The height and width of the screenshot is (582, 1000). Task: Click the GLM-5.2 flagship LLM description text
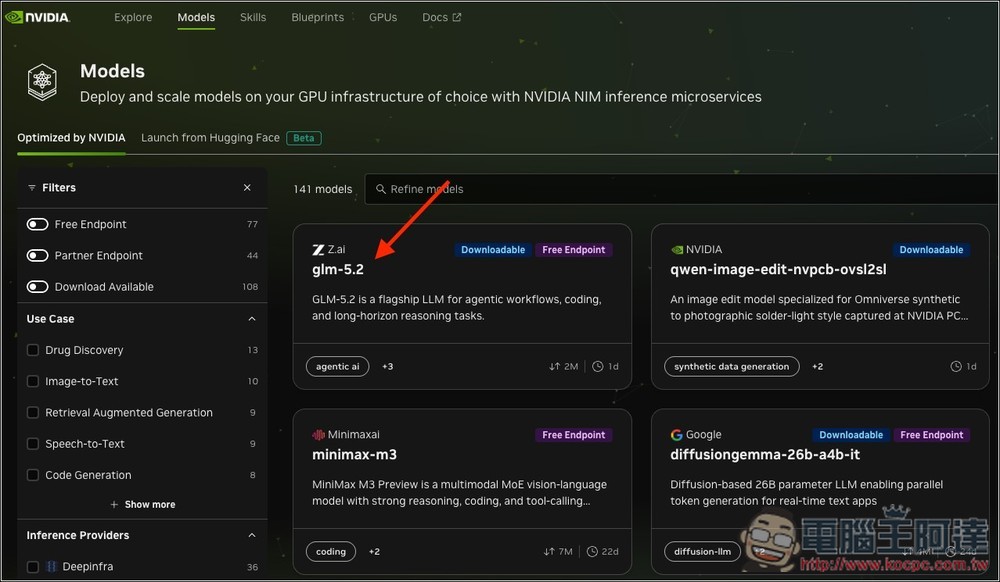(457, 307)
